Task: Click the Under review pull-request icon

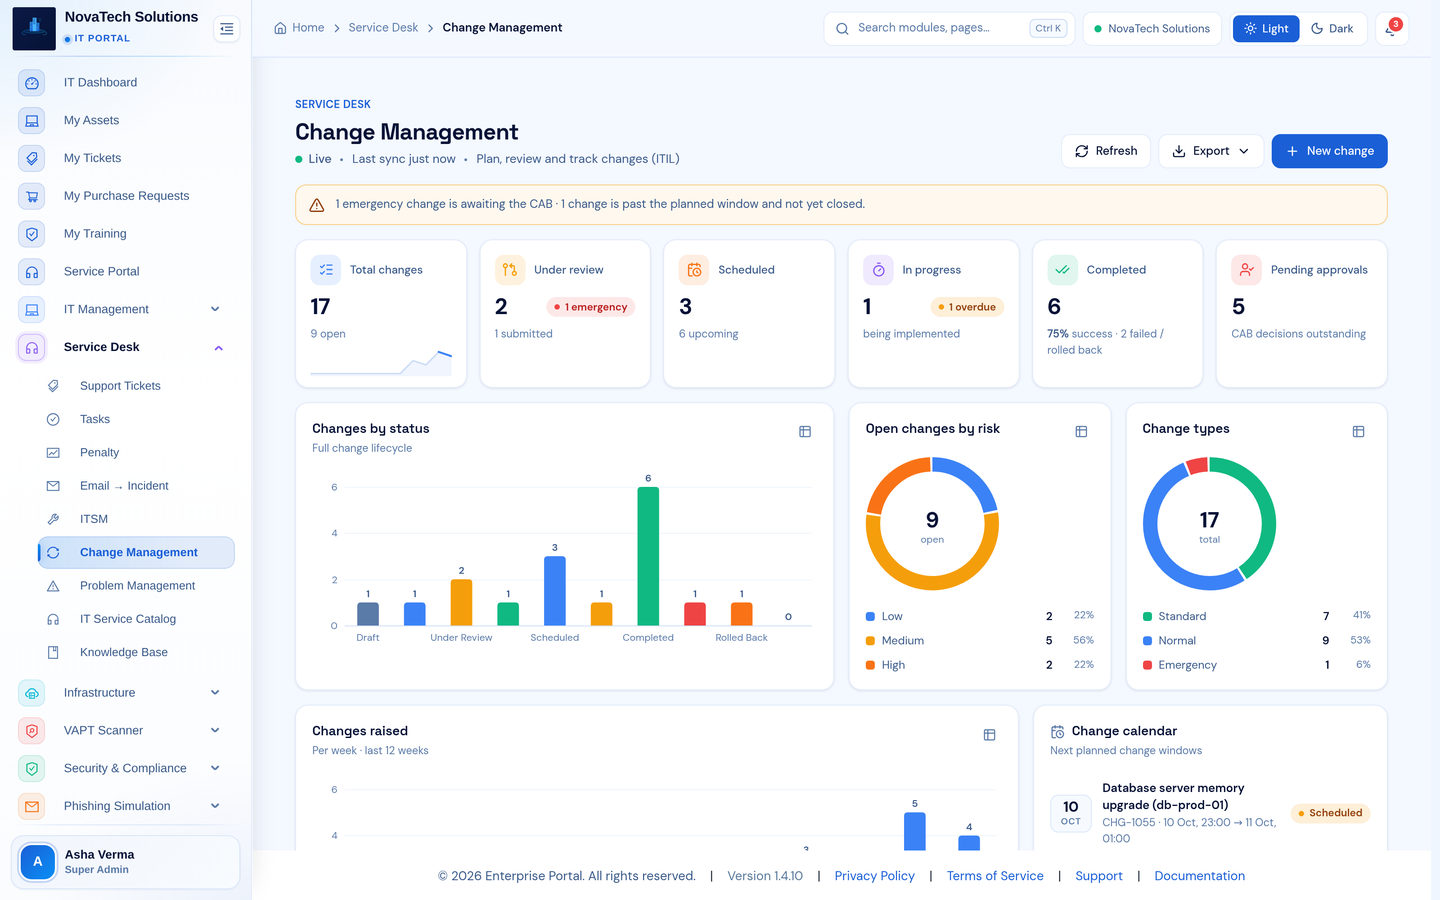Action: pos(510,270)
